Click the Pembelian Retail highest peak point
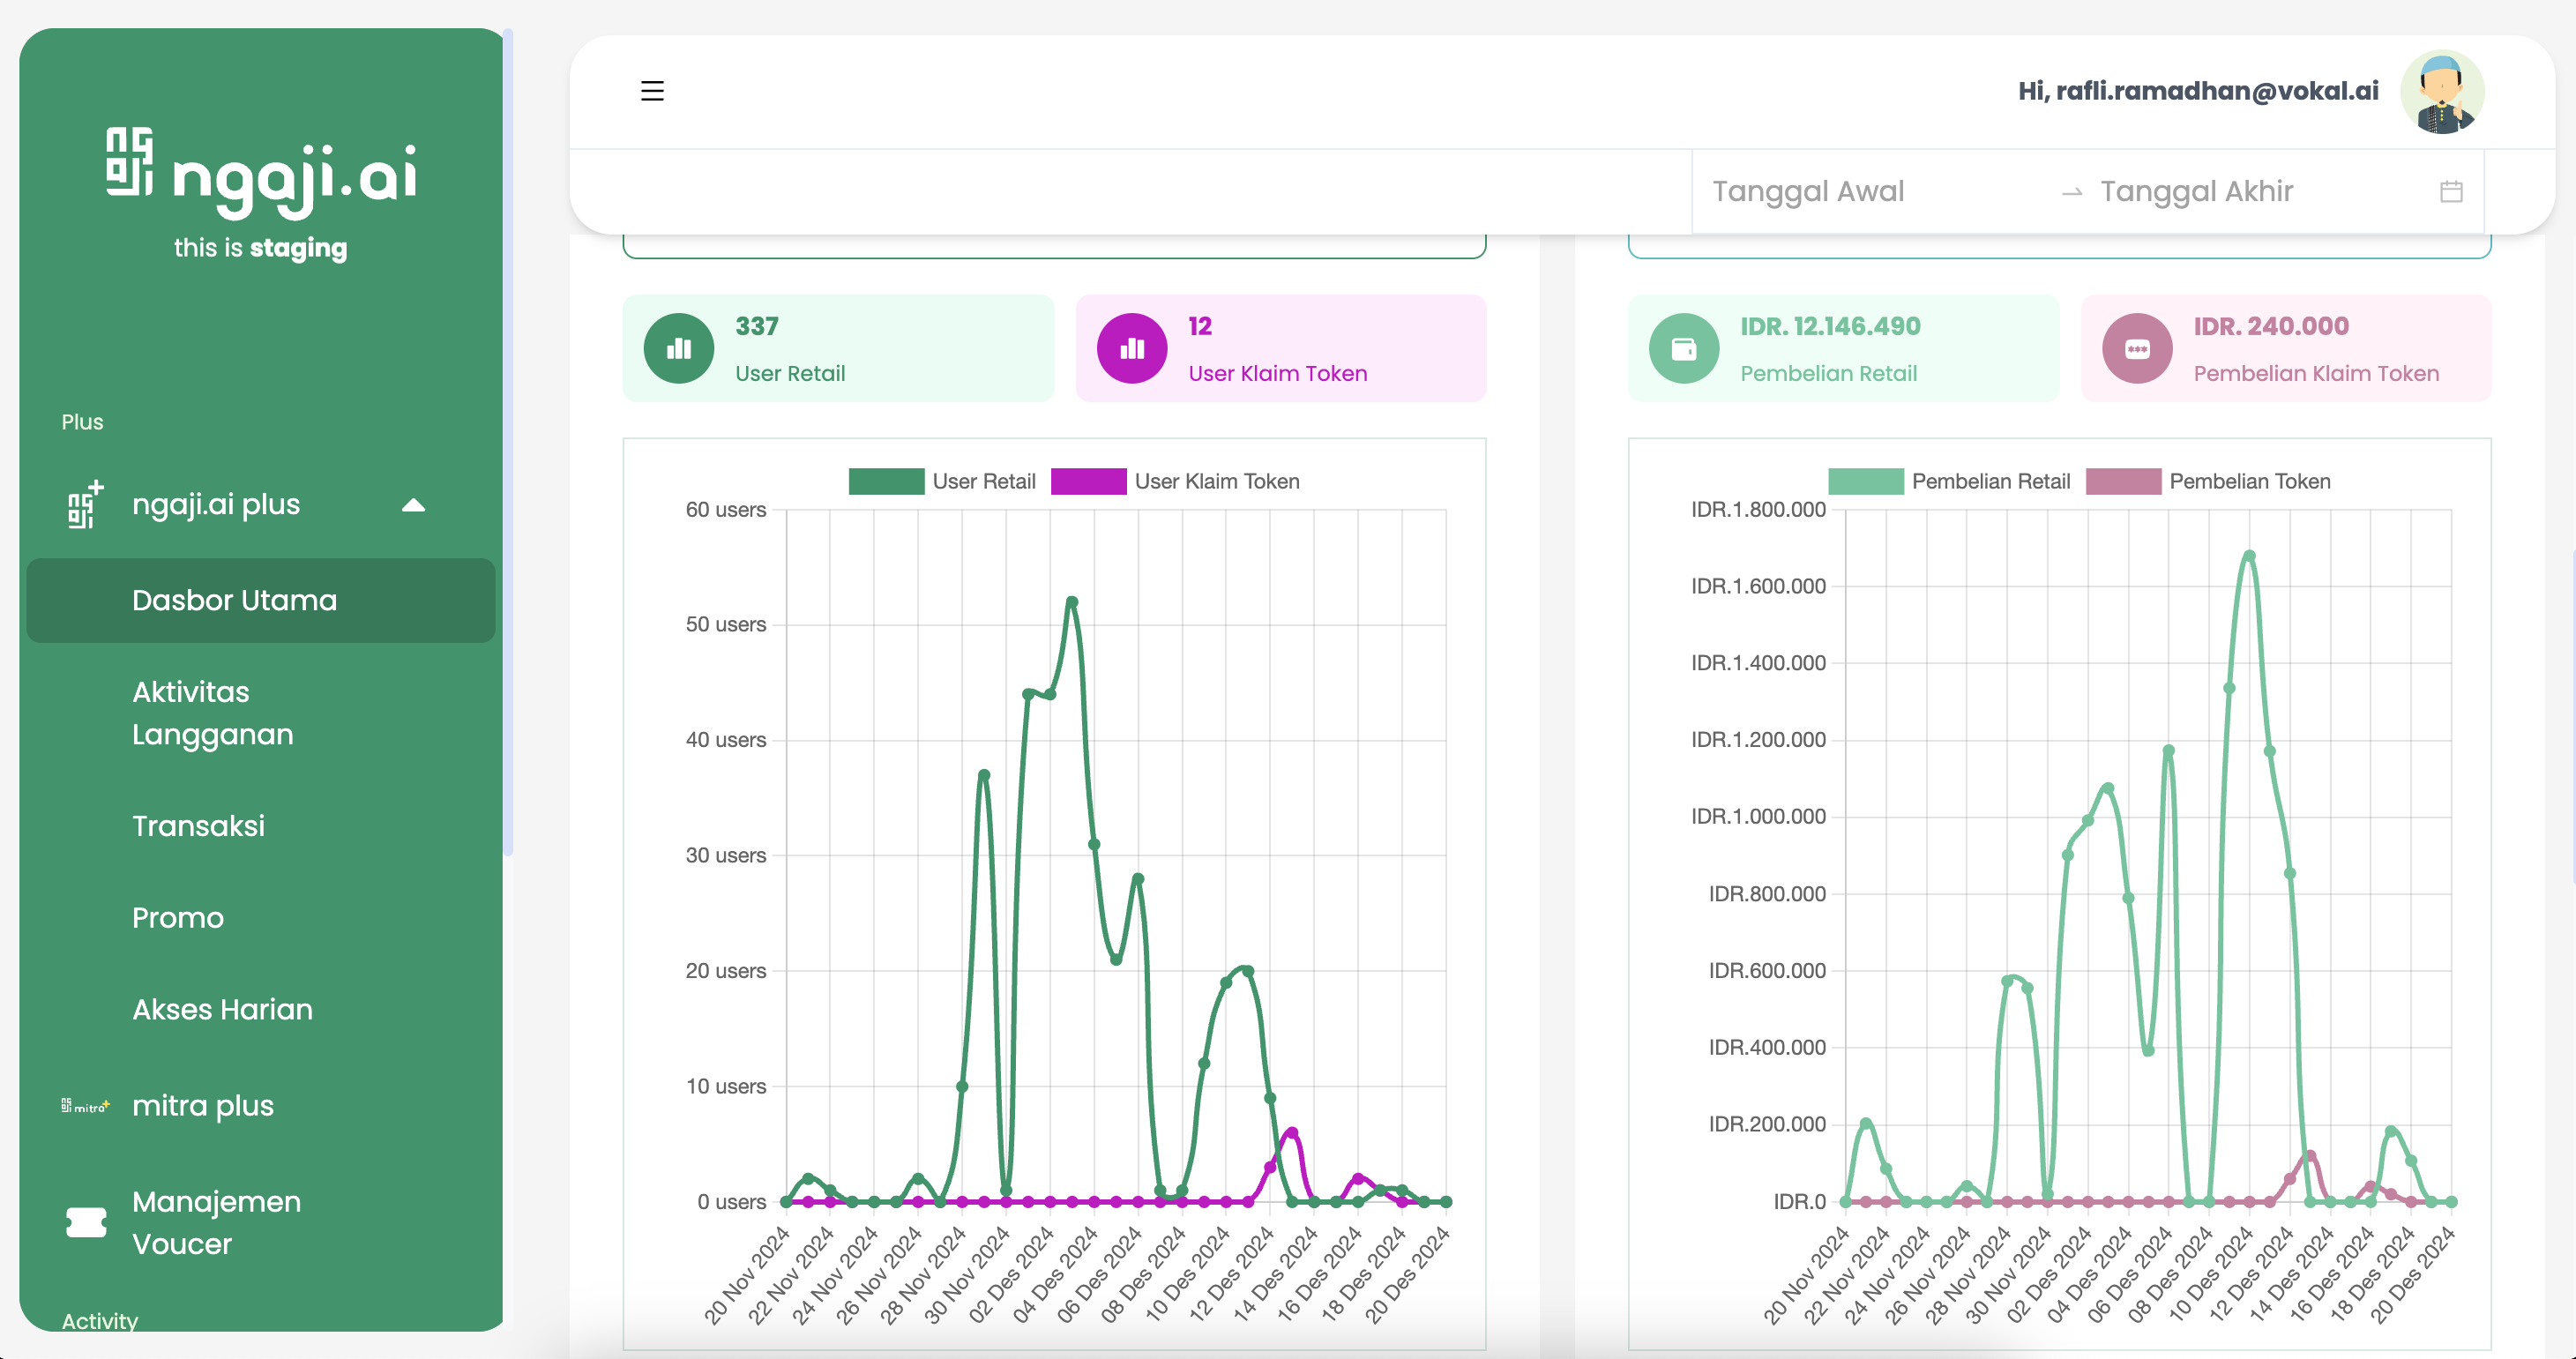This screenshot has height=1359, width=2576. [x=2249, y=555]
